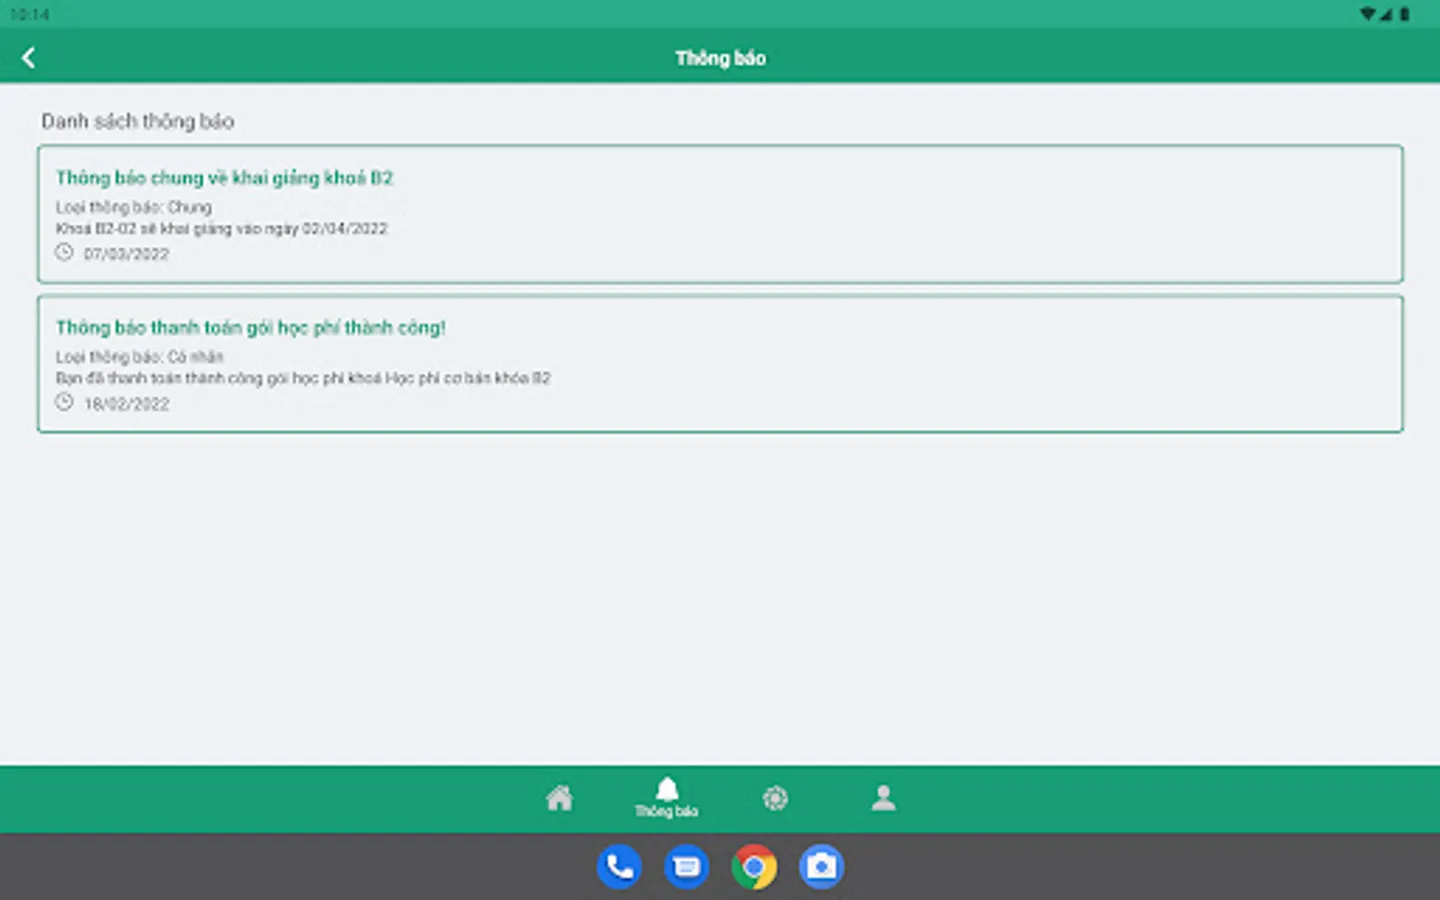Viewport: 1440px width, 900px height.
Task: Tap the date 07/03/2022 on the first notification
Action: point(126,253)
